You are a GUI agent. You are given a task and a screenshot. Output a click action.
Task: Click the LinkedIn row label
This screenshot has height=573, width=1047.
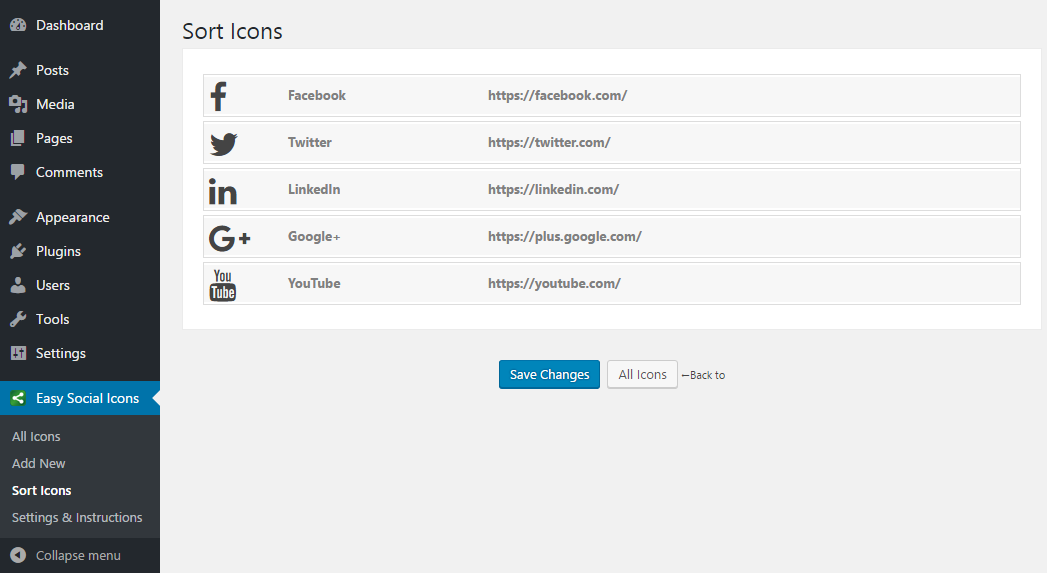[314, 190]
